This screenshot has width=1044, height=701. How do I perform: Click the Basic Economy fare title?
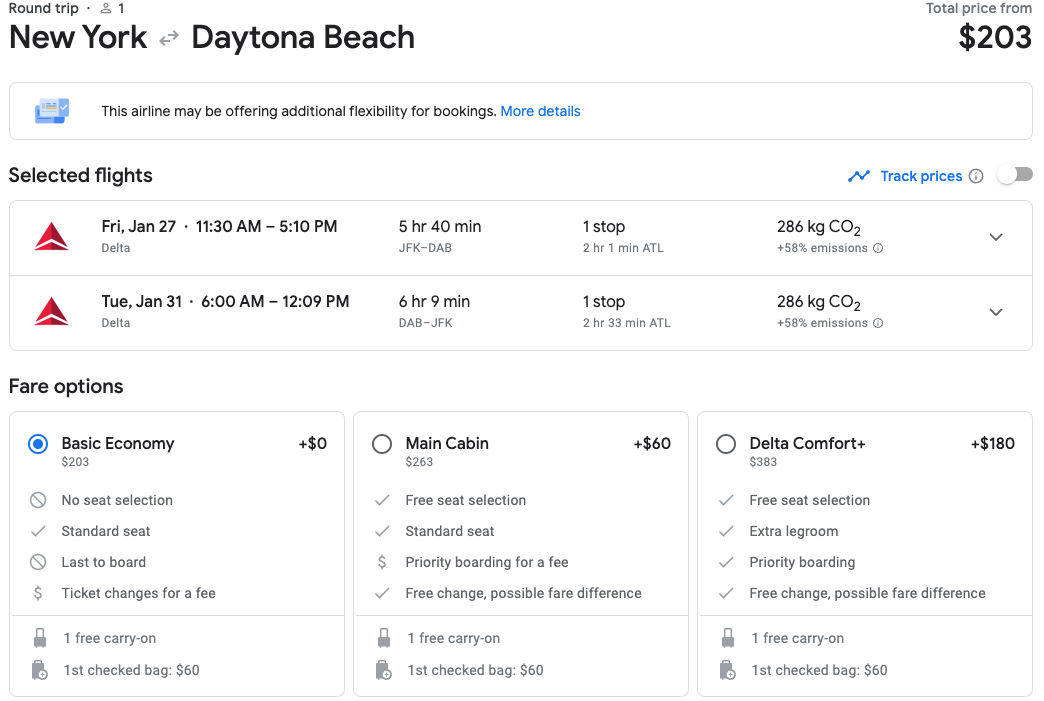pyautogui.click(x=118, y=443)
